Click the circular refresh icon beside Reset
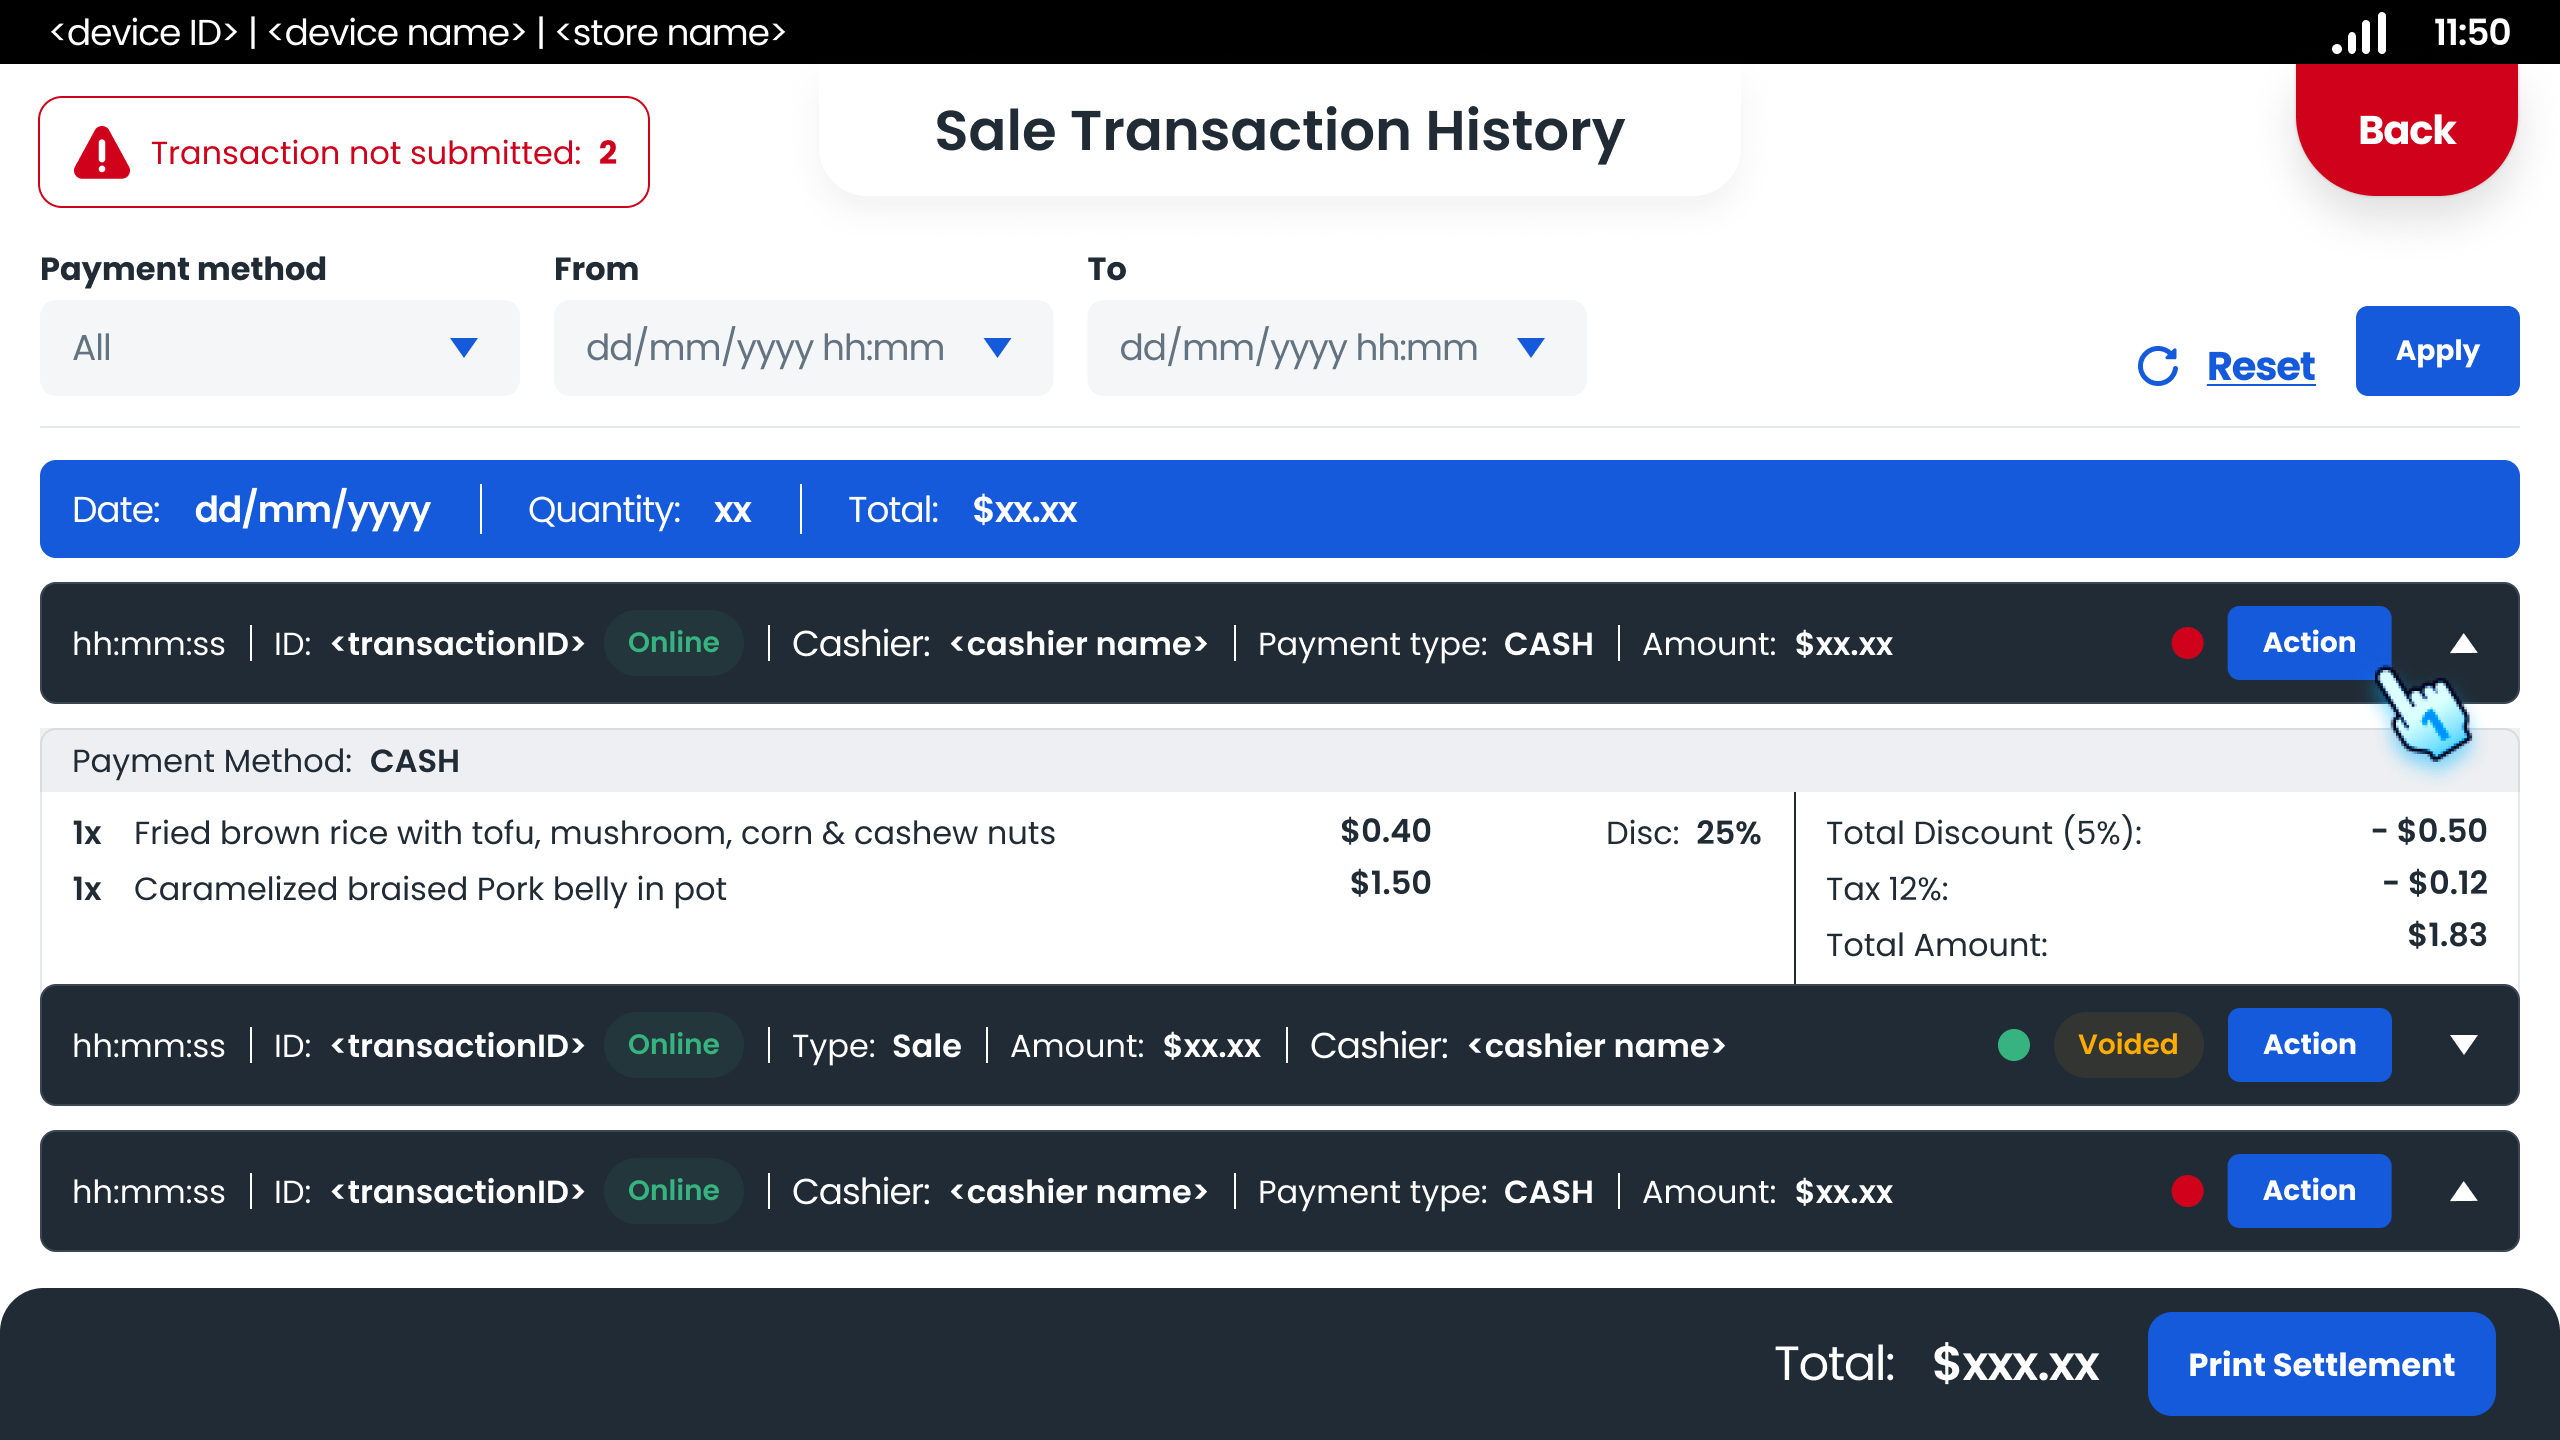Image resolution: width=2560 pixels, height=1440 pixels. click(x=2160, y=366)
